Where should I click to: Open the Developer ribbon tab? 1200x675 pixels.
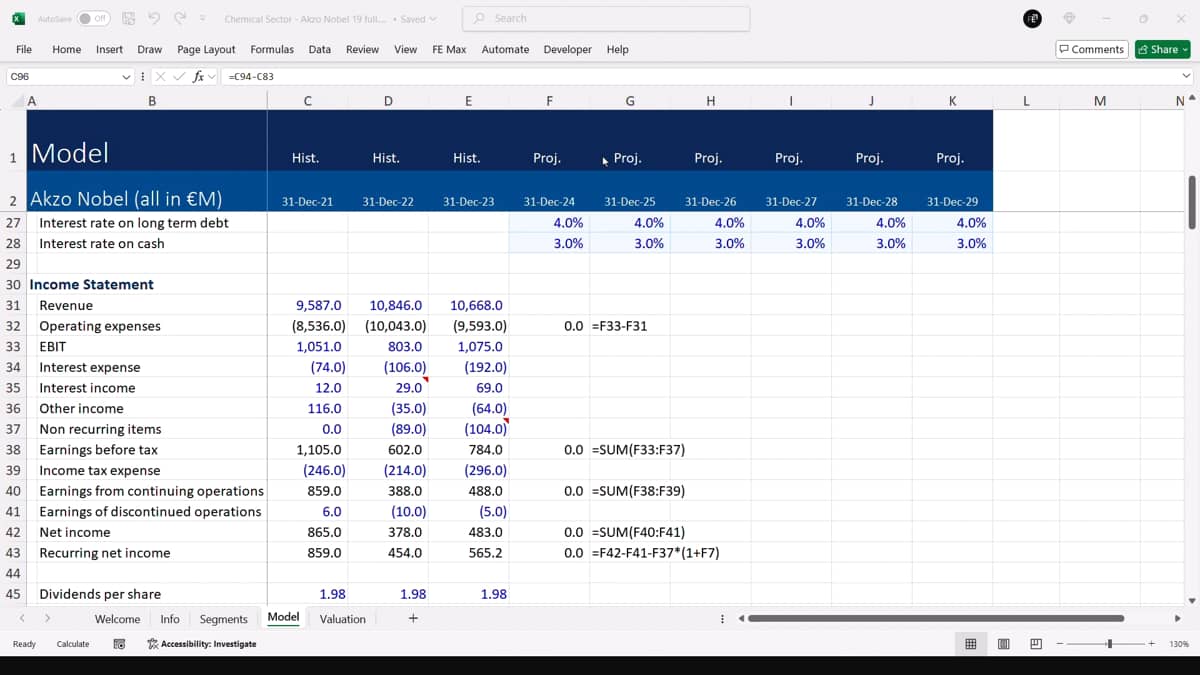pos(567,49)
